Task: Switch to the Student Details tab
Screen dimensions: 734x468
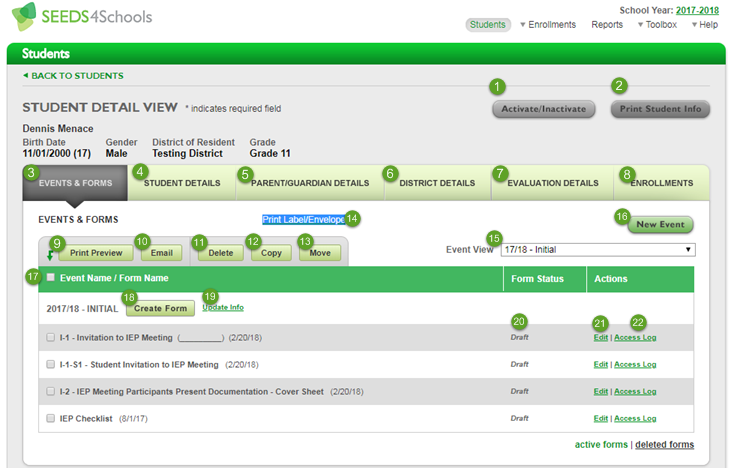Action: pyautogui.click(x=182, y=183)
